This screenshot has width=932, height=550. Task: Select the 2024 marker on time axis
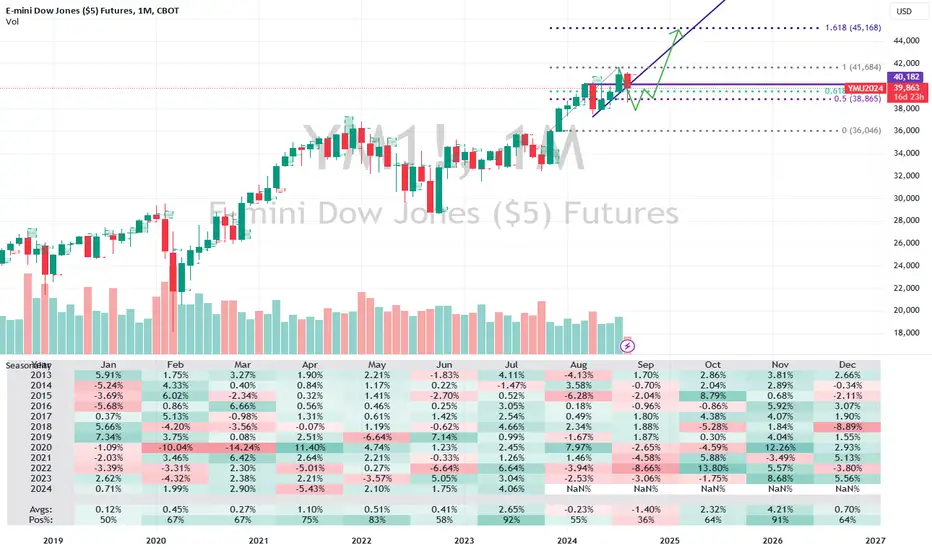tap(566, 540)
